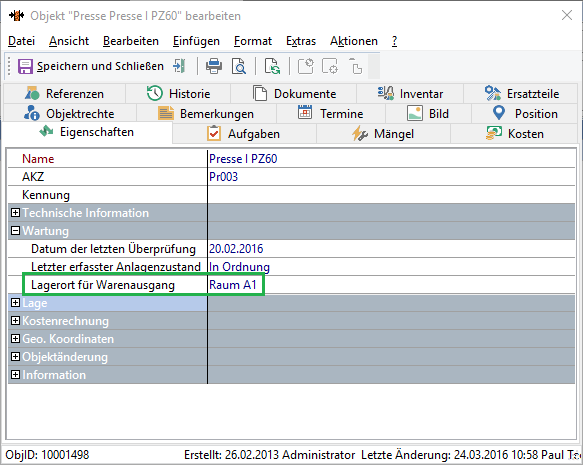Click the greyed document clock icon
Viewport: 583px width, 465px height.
(306, 66)
